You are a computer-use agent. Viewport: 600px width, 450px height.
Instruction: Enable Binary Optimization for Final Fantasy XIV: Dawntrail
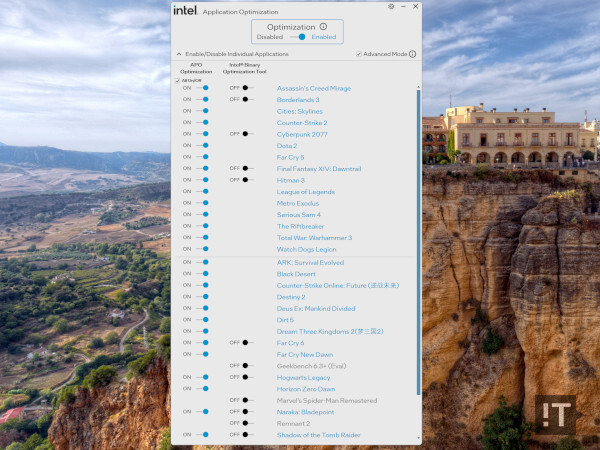[x=248, y=168]
